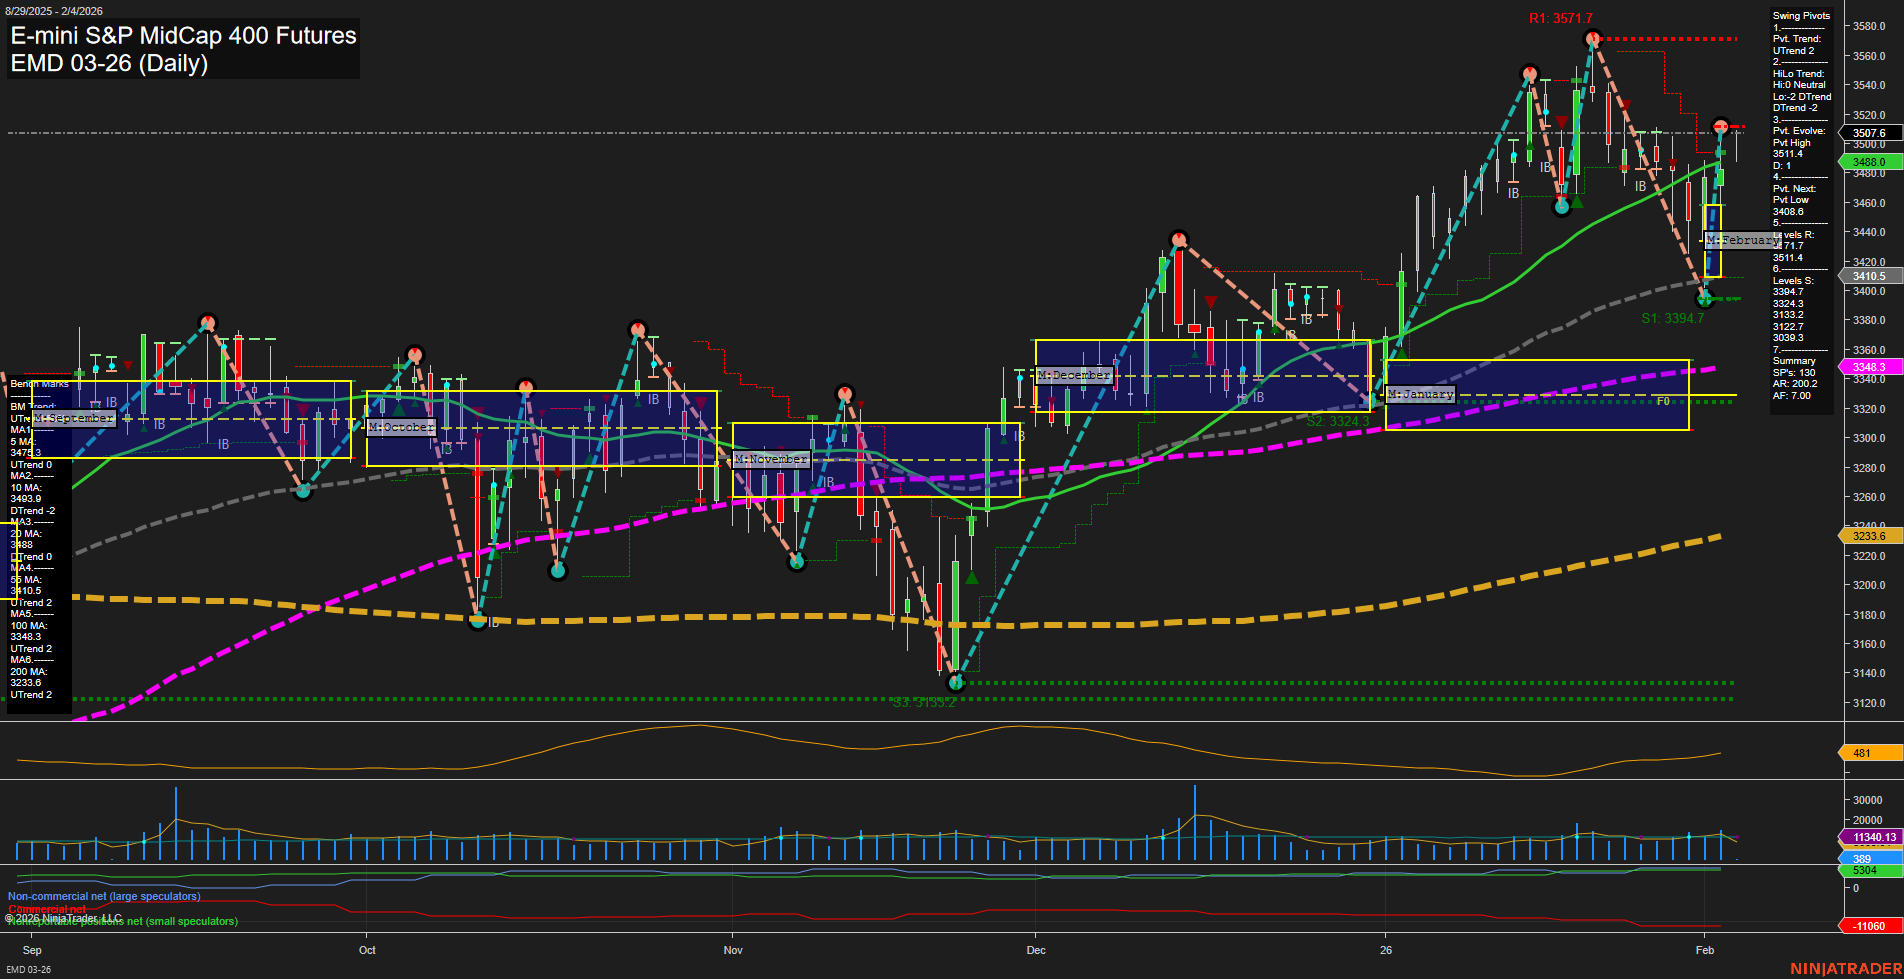The height and width of the screenshot is (979, 1904).
Task: Click the blue 389 axis marker
Action: tap(1862, 858)
